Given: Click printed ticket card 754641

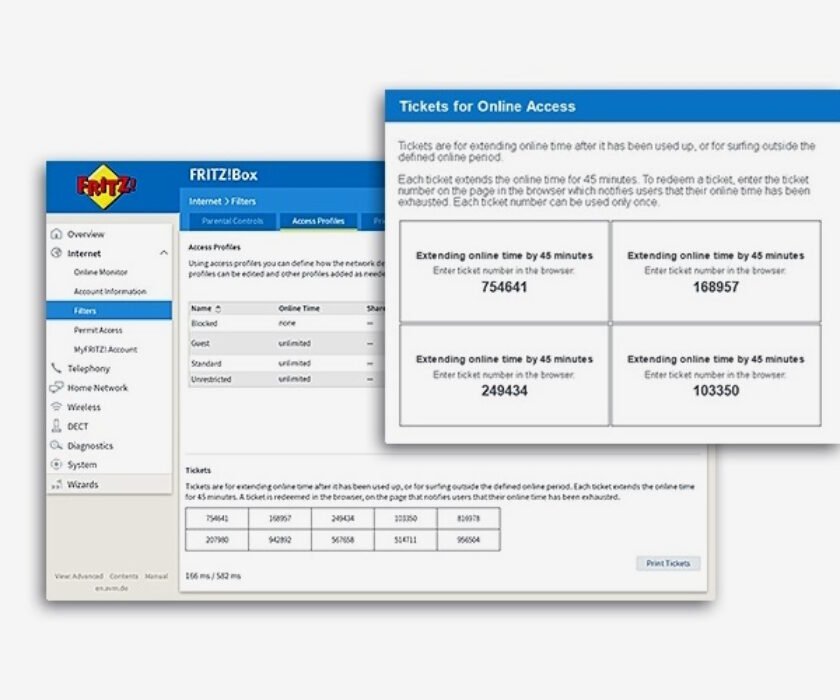Looking at the screenshot, I should [504, 271].
